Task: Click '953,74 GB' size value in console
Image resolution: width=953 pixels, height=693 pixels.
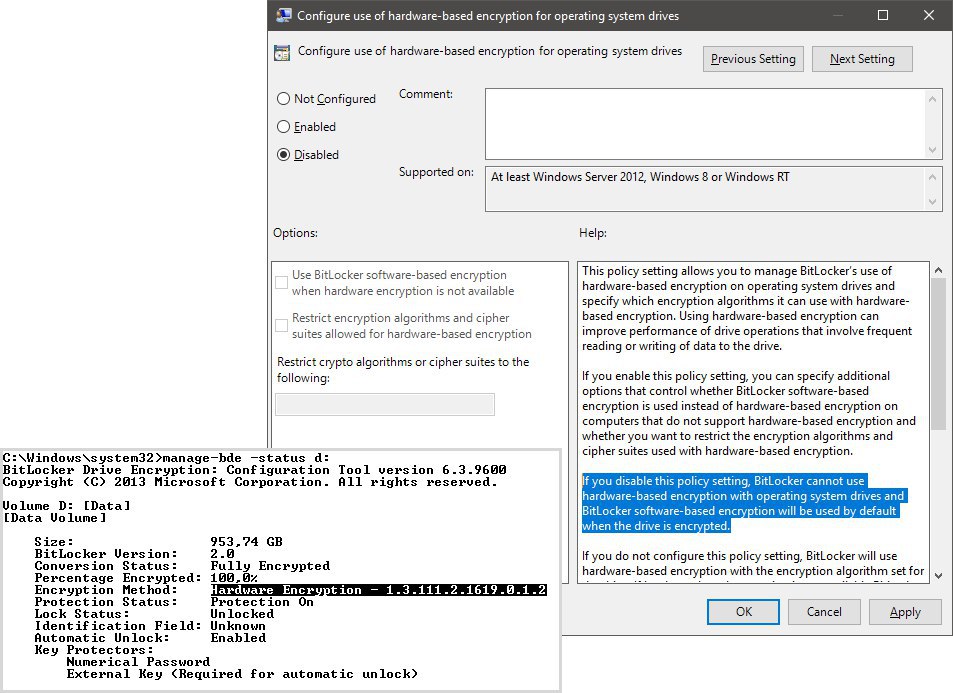Action: (x=246, y=542)
